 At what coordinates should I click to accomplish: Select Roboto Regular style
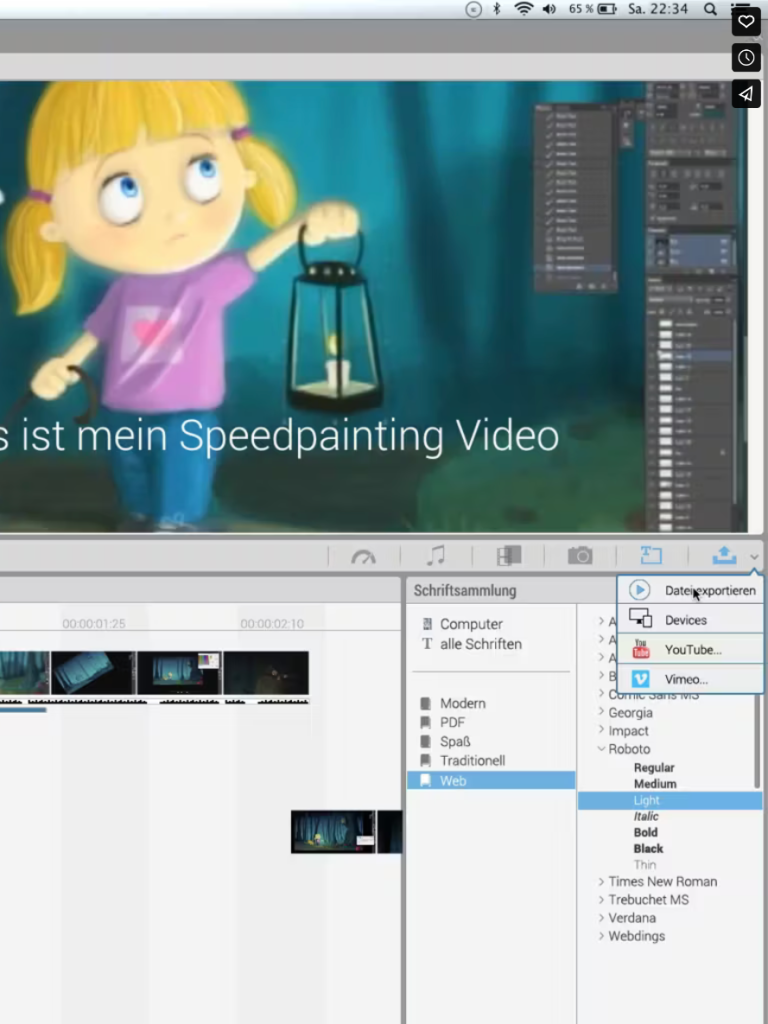[654, 768]
